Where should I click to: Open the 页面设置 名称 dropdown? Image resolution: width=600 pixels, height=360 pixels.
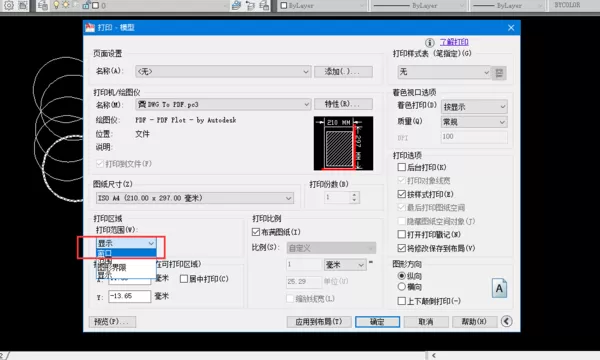click(x=223, y=72)
